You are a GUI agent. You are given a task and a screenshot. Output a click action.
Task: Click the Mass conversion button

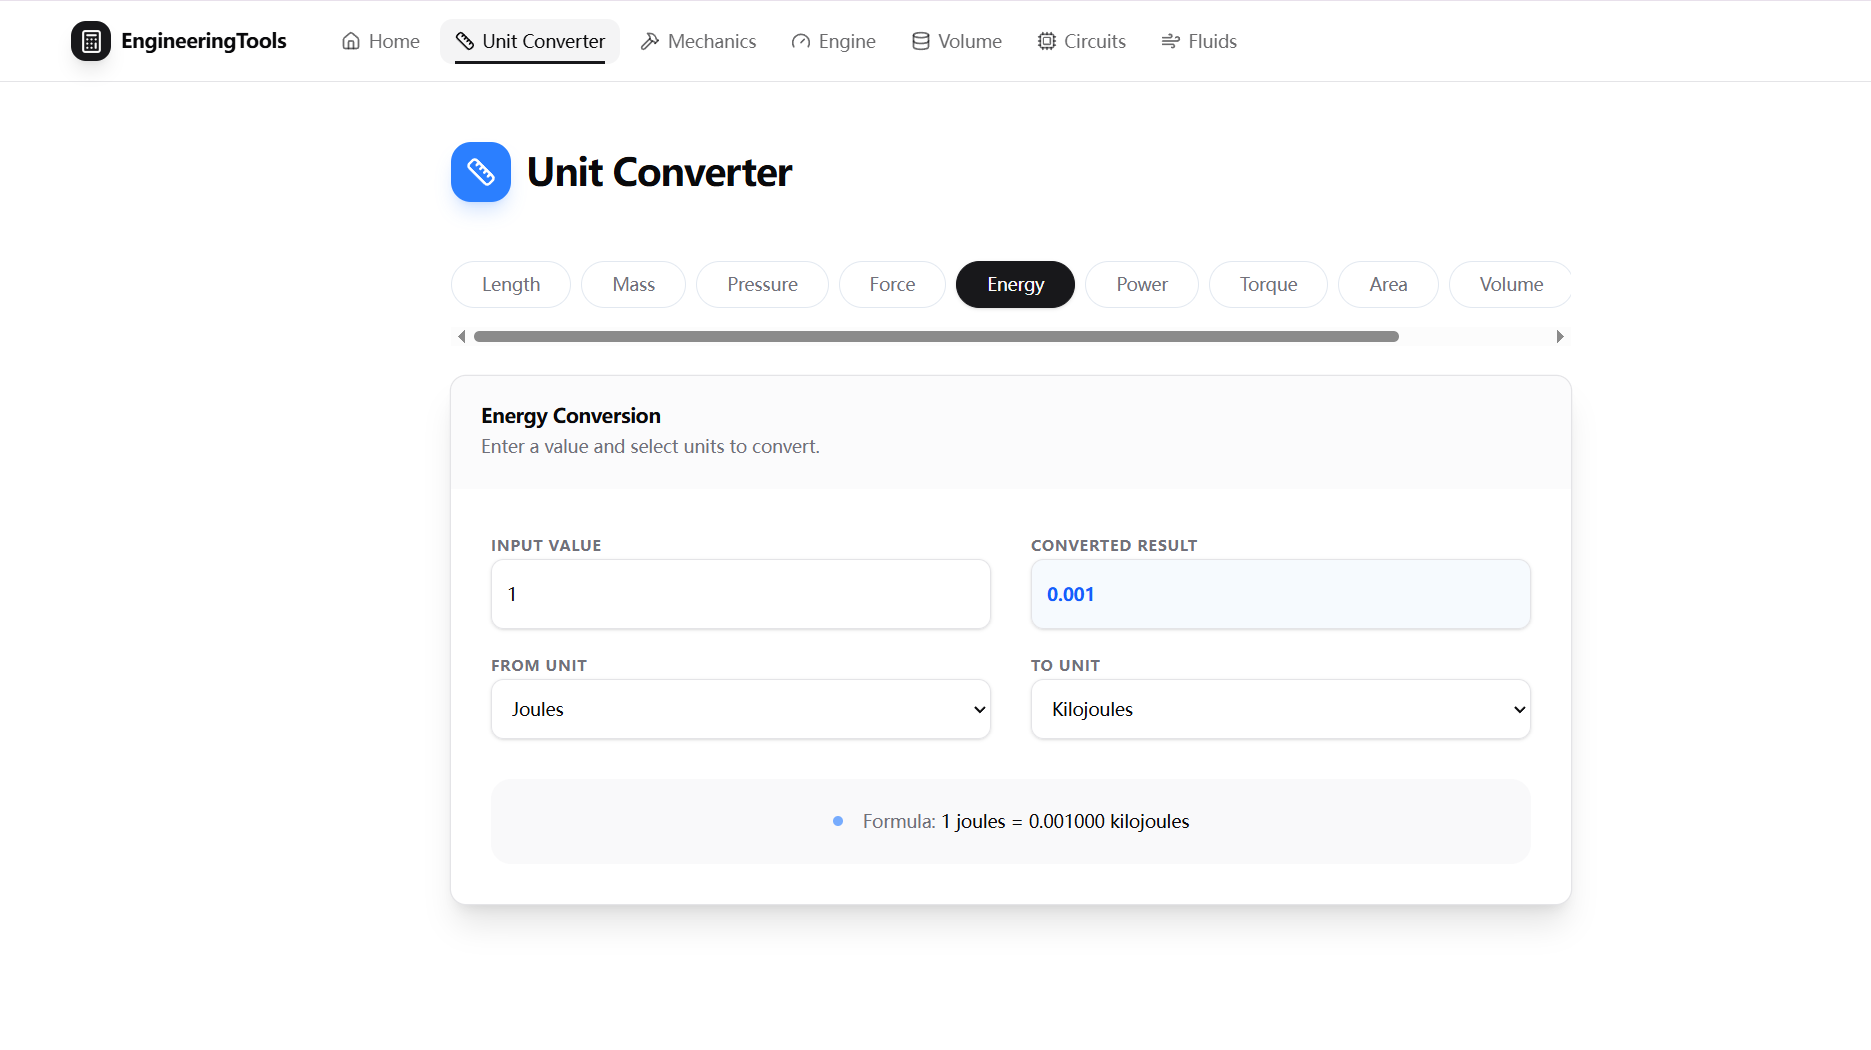(633, 284)
